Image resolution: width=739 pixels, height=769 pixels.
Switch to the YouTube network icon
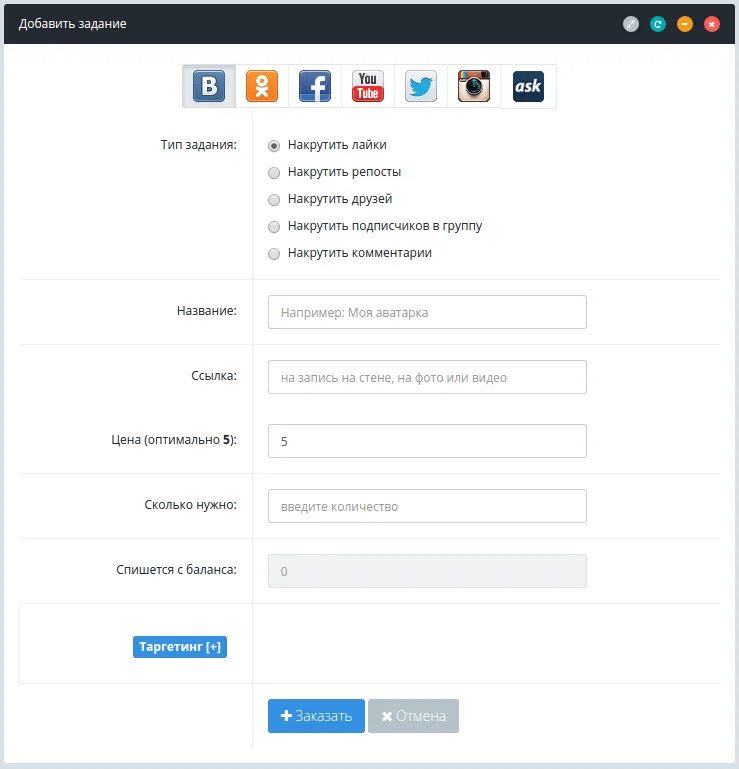368,86
